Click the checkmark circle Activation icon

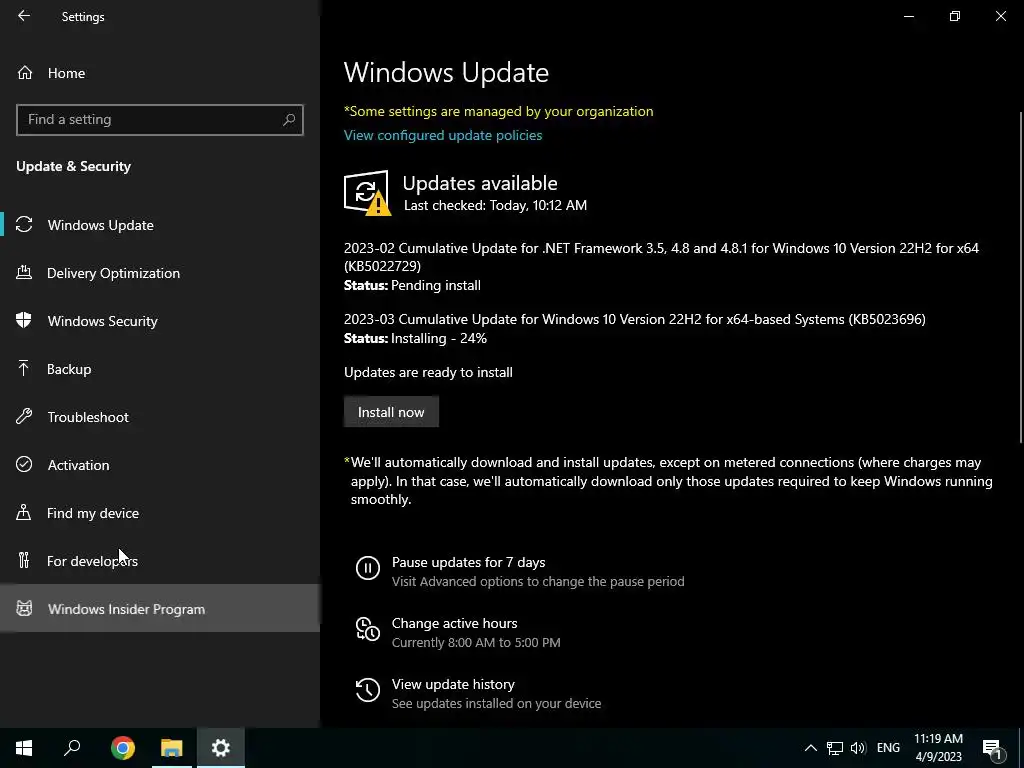24,464
